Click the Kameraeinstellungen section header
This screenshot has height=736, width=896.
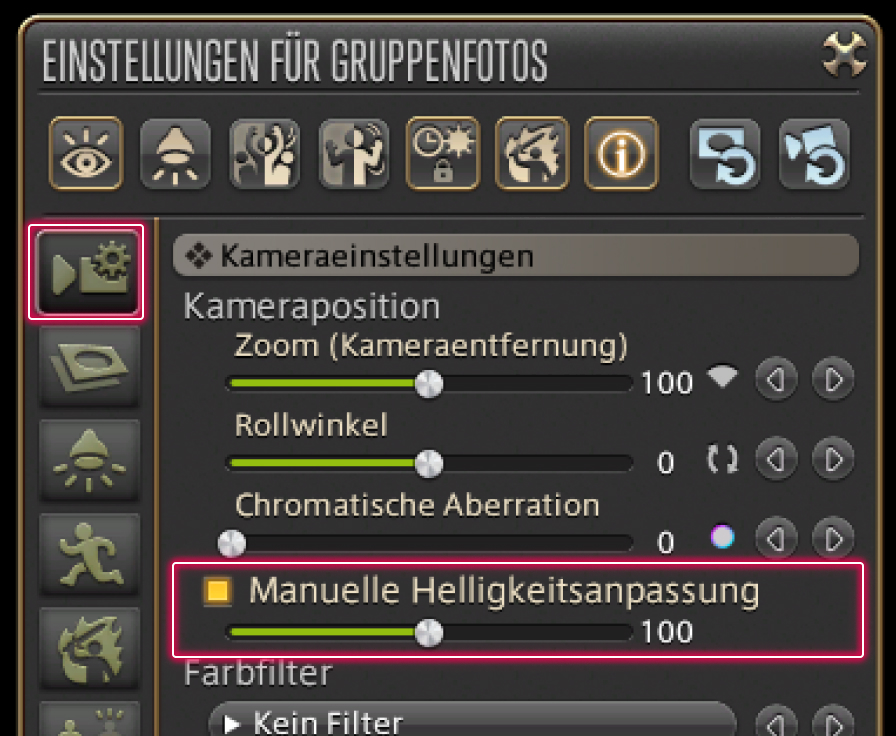(515, 255)
